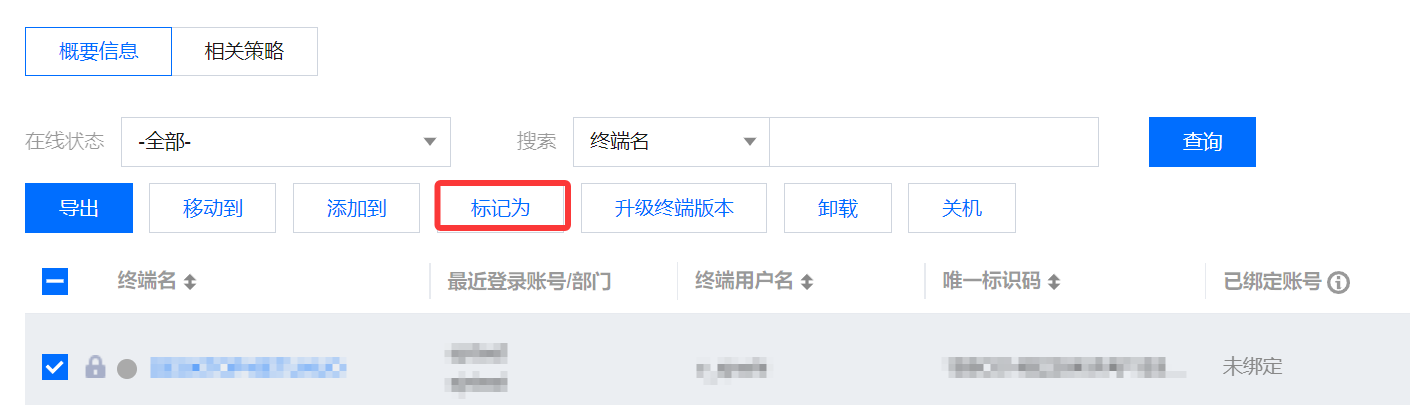This screenshot has width=1410, height=405.
Task: Sort by 唯一标识码 column arrows
Action: pyautogui.click(x=1054, y=283)
